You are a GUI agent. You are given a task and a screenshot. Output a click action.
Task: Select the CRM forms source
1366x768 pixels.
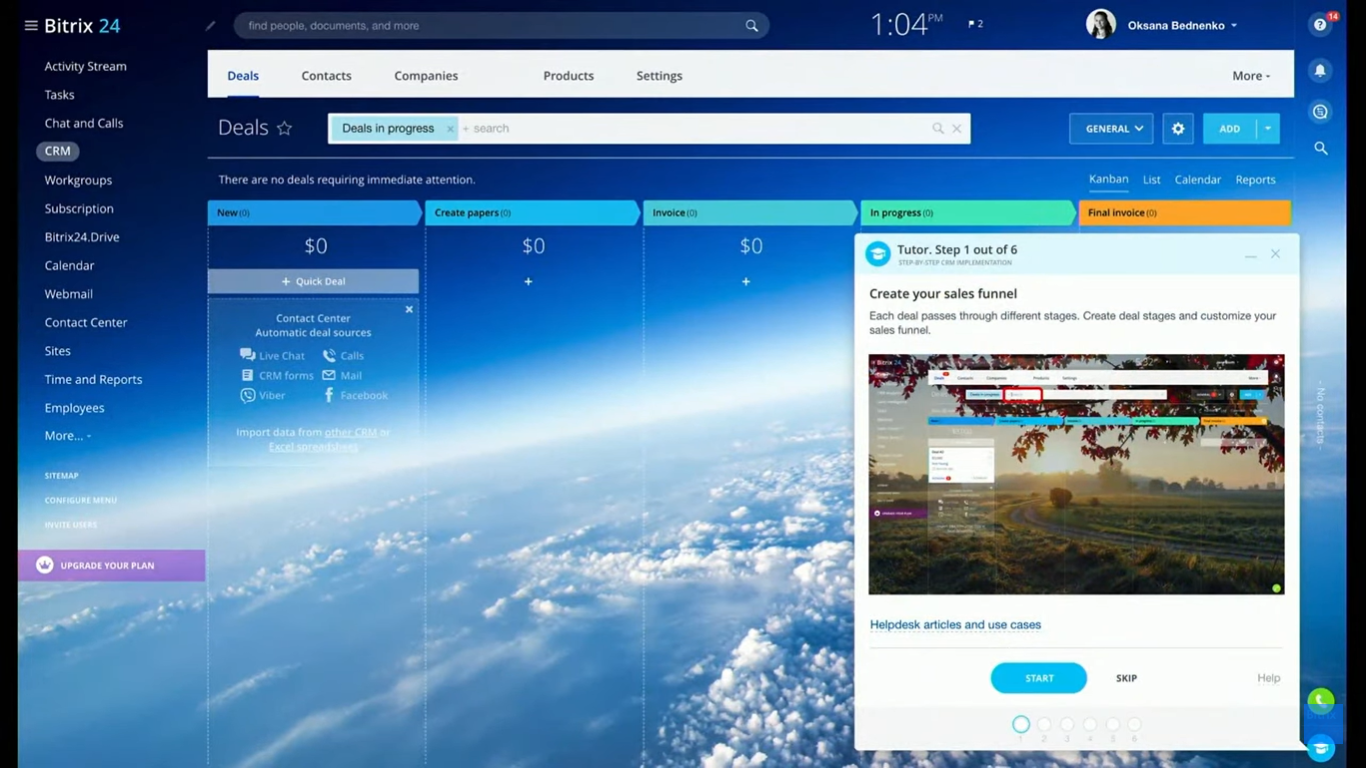(x=278, y=375)
